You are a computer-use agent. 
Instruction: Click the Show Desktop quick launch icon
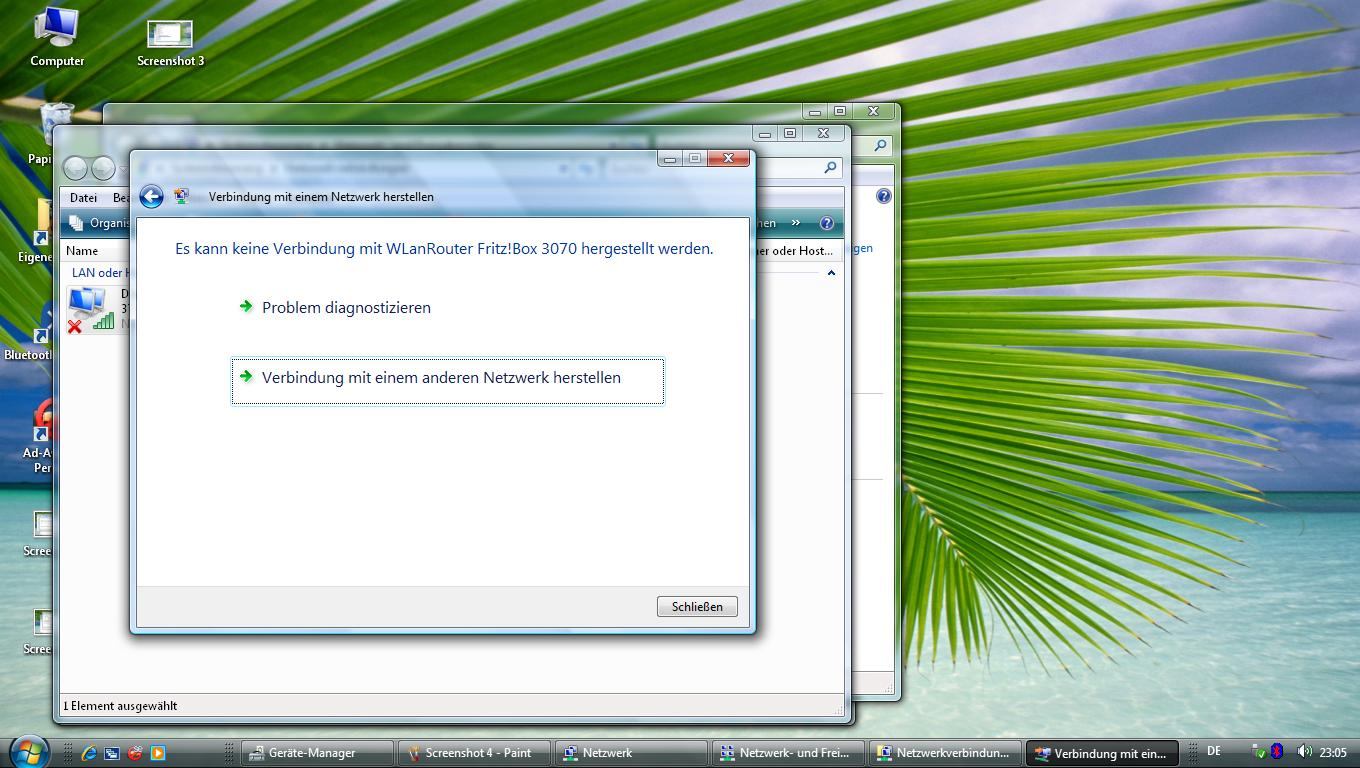pos(112,753)
